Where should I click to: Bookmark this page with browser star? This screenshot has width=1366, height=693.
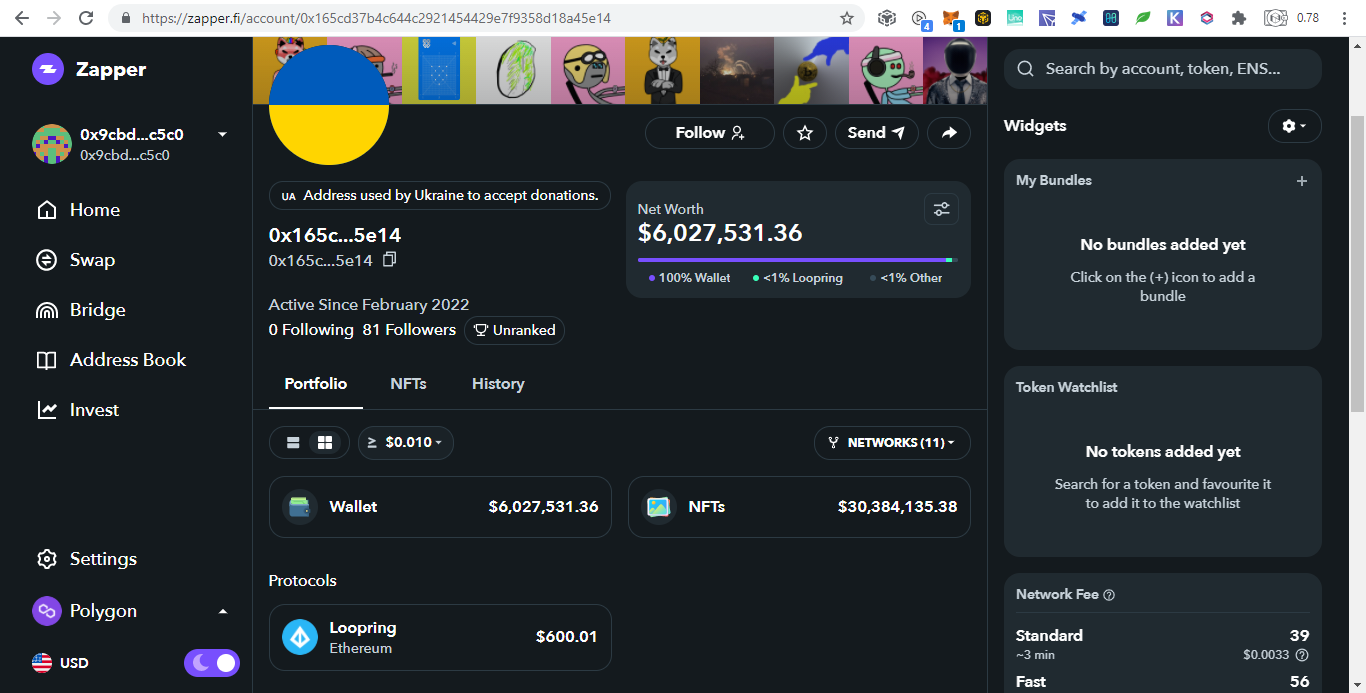pyautogui.click(x=847, y=18)
